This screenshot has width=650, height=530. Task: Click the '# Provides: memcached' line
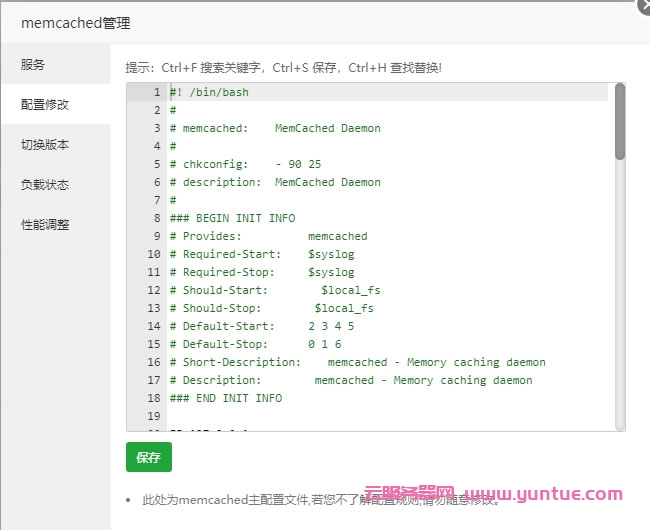coord(268,236)
